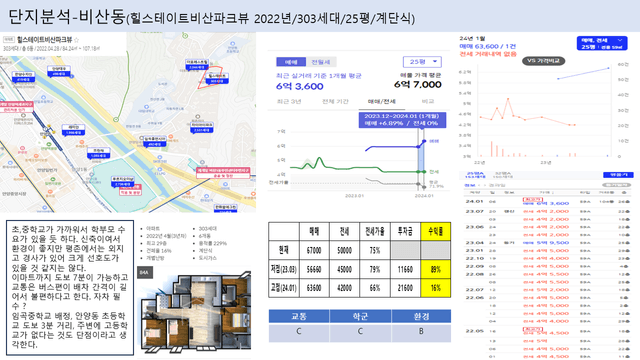The width and height of the screenshot is (640, 360).
Task: Select the 전체 기간 tab
Action: click(335, 101)
